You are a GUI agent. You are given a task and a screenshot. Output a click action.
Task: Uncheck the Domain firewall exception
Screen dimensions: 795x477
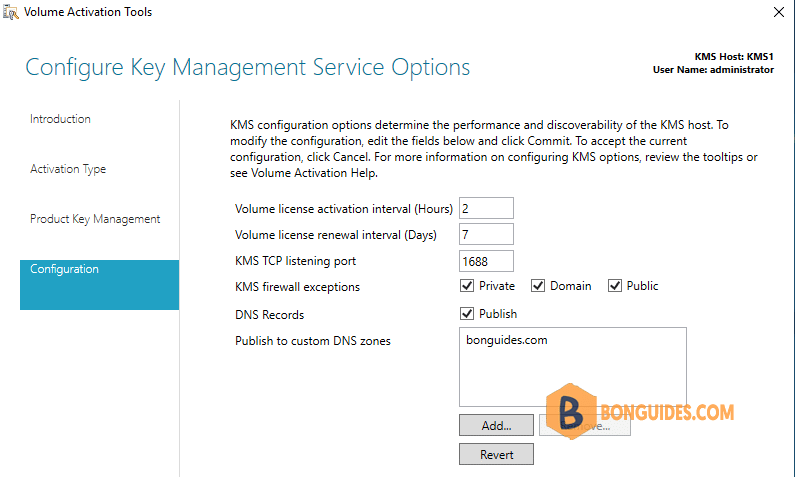[x=538, y=286]
